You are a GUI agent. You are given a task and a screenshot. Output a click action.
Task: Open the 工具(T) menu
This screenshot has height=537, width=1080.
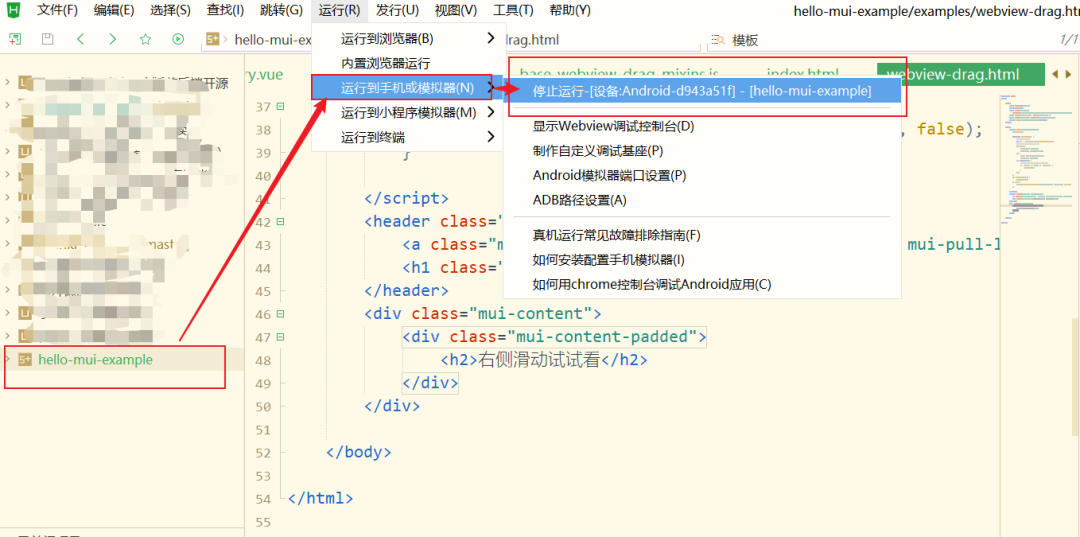tap(513, 10)
